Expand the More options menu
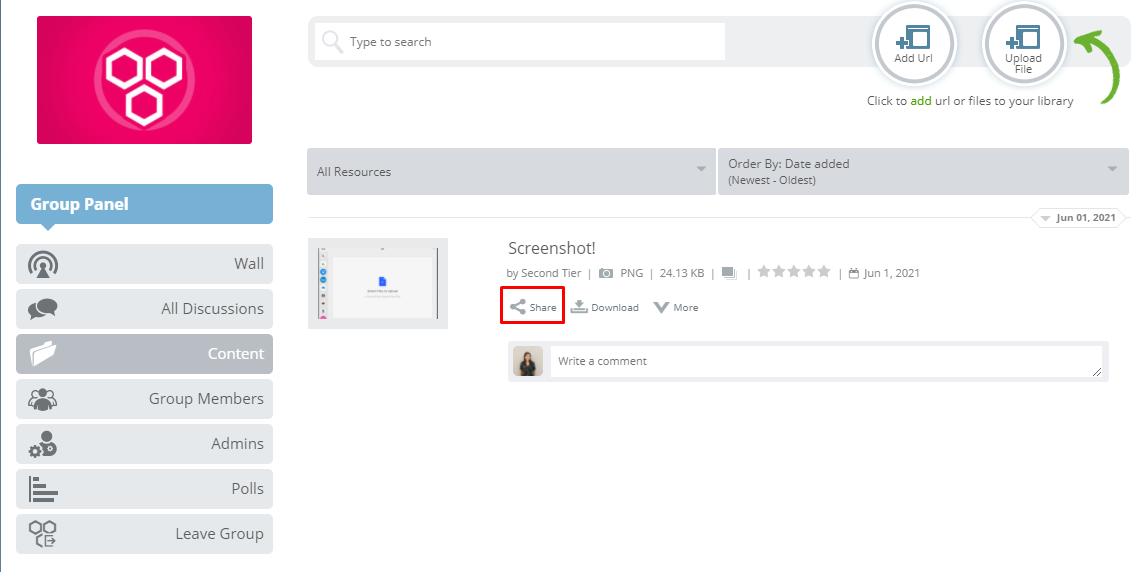This screenshot has width=1142, height=572. (x=676, y=307)
